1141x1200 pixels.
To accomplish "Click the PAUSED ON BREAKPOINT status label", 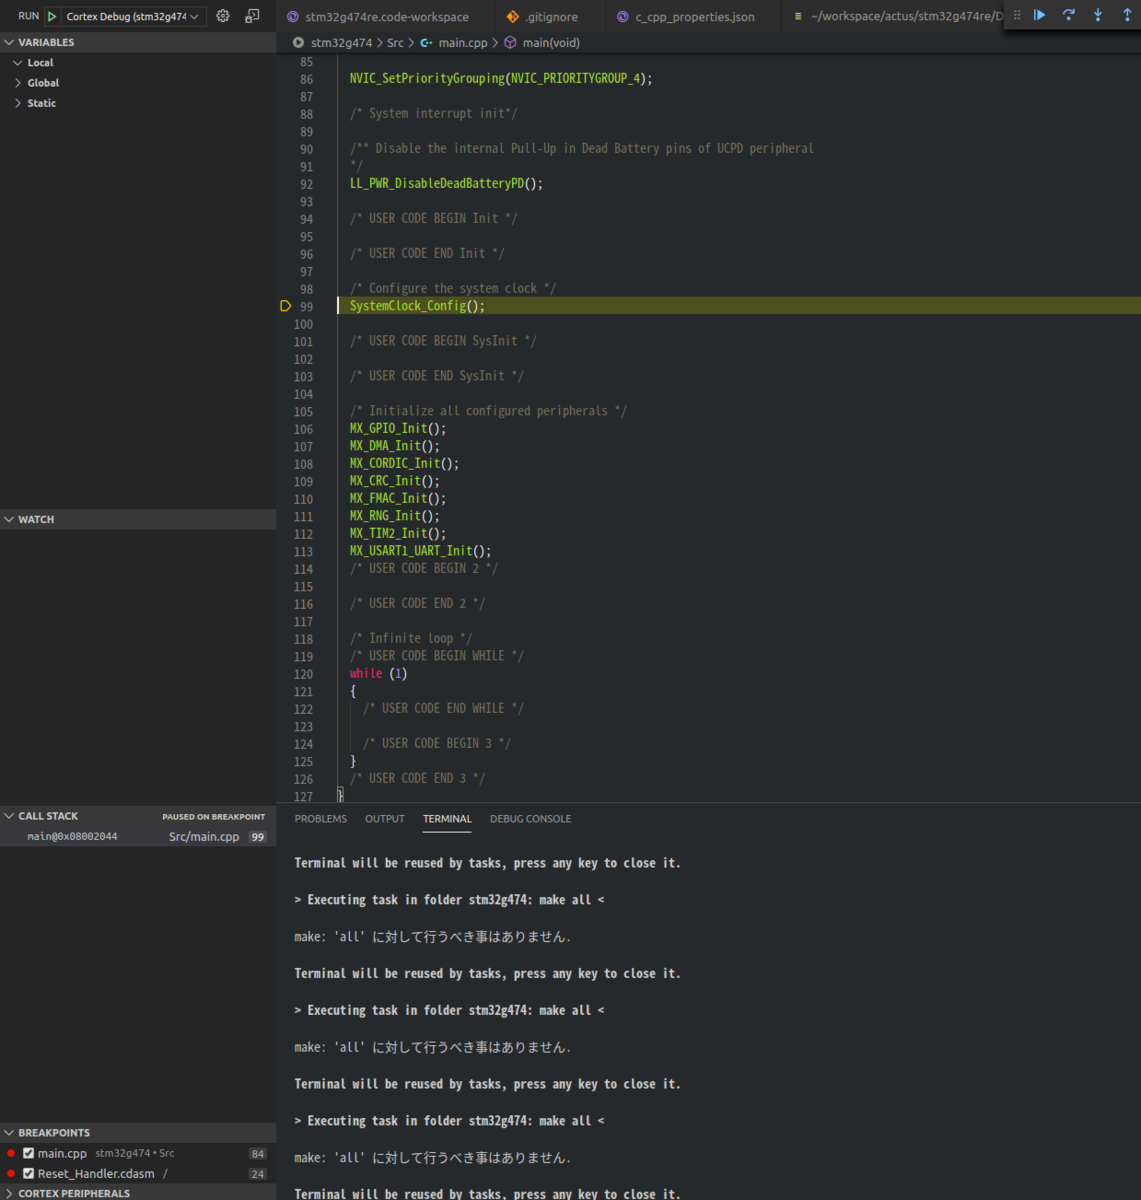I will tap(214, 817).
